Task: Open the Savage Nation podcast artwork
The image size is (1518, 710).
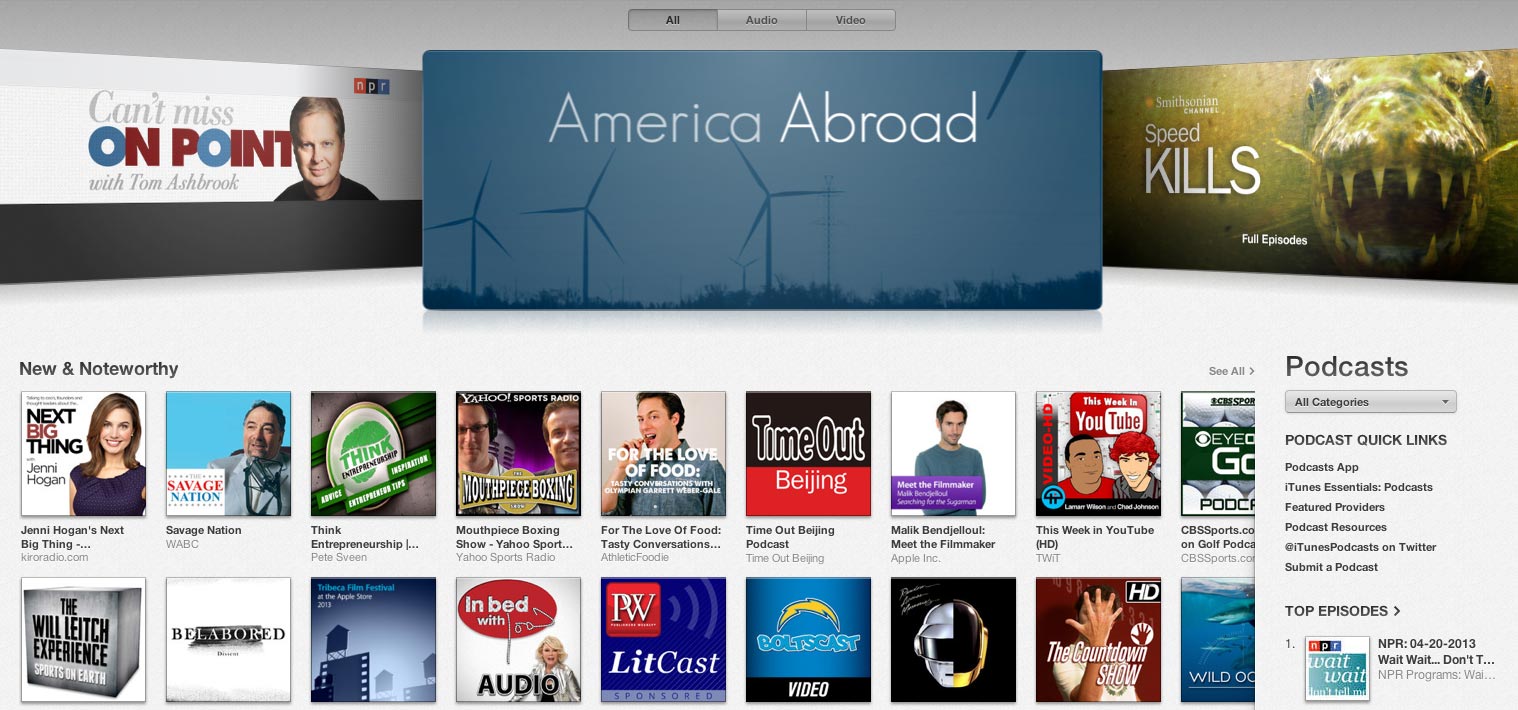Action: click(x=228, y=454)
